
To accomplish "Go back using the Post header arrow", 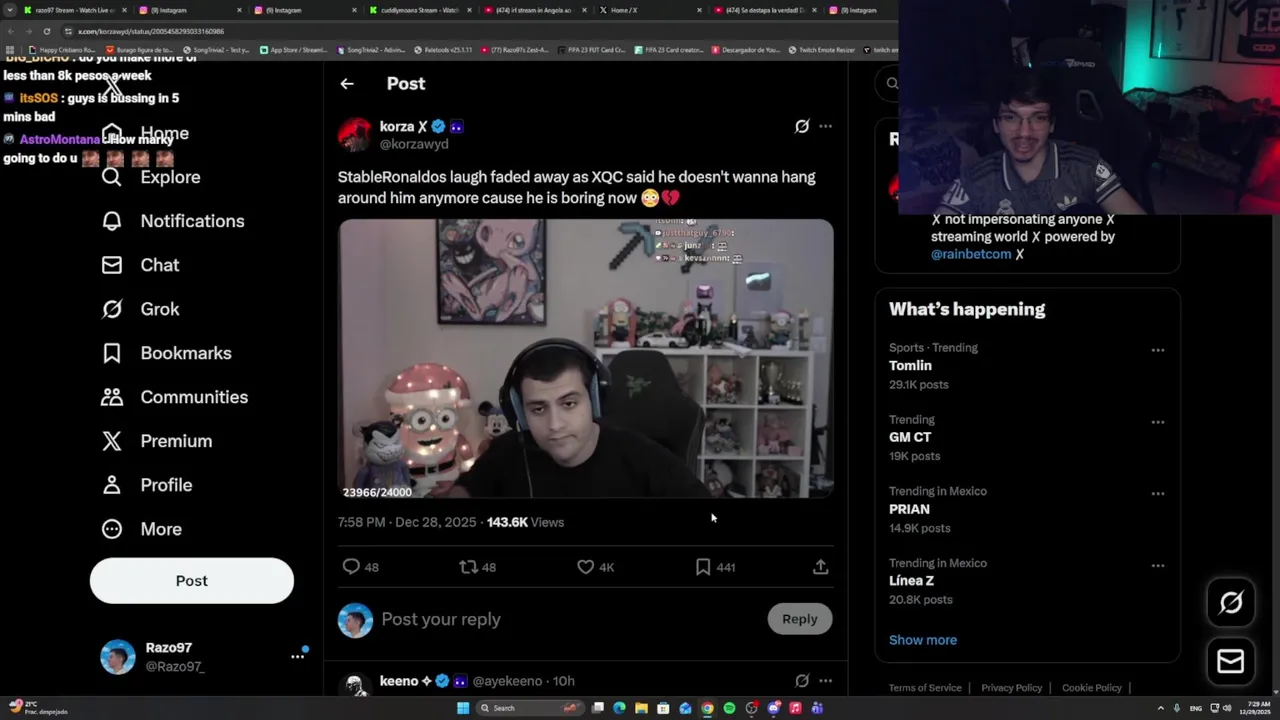I will (347, 84).
